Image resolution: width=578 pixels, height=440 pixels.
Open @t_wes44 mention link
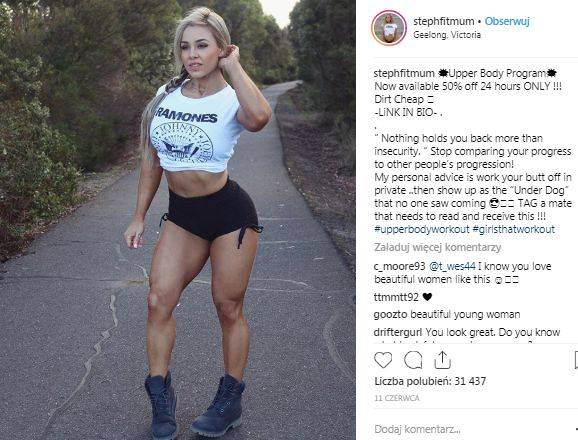pyautogui.click(x=452, y=266)
